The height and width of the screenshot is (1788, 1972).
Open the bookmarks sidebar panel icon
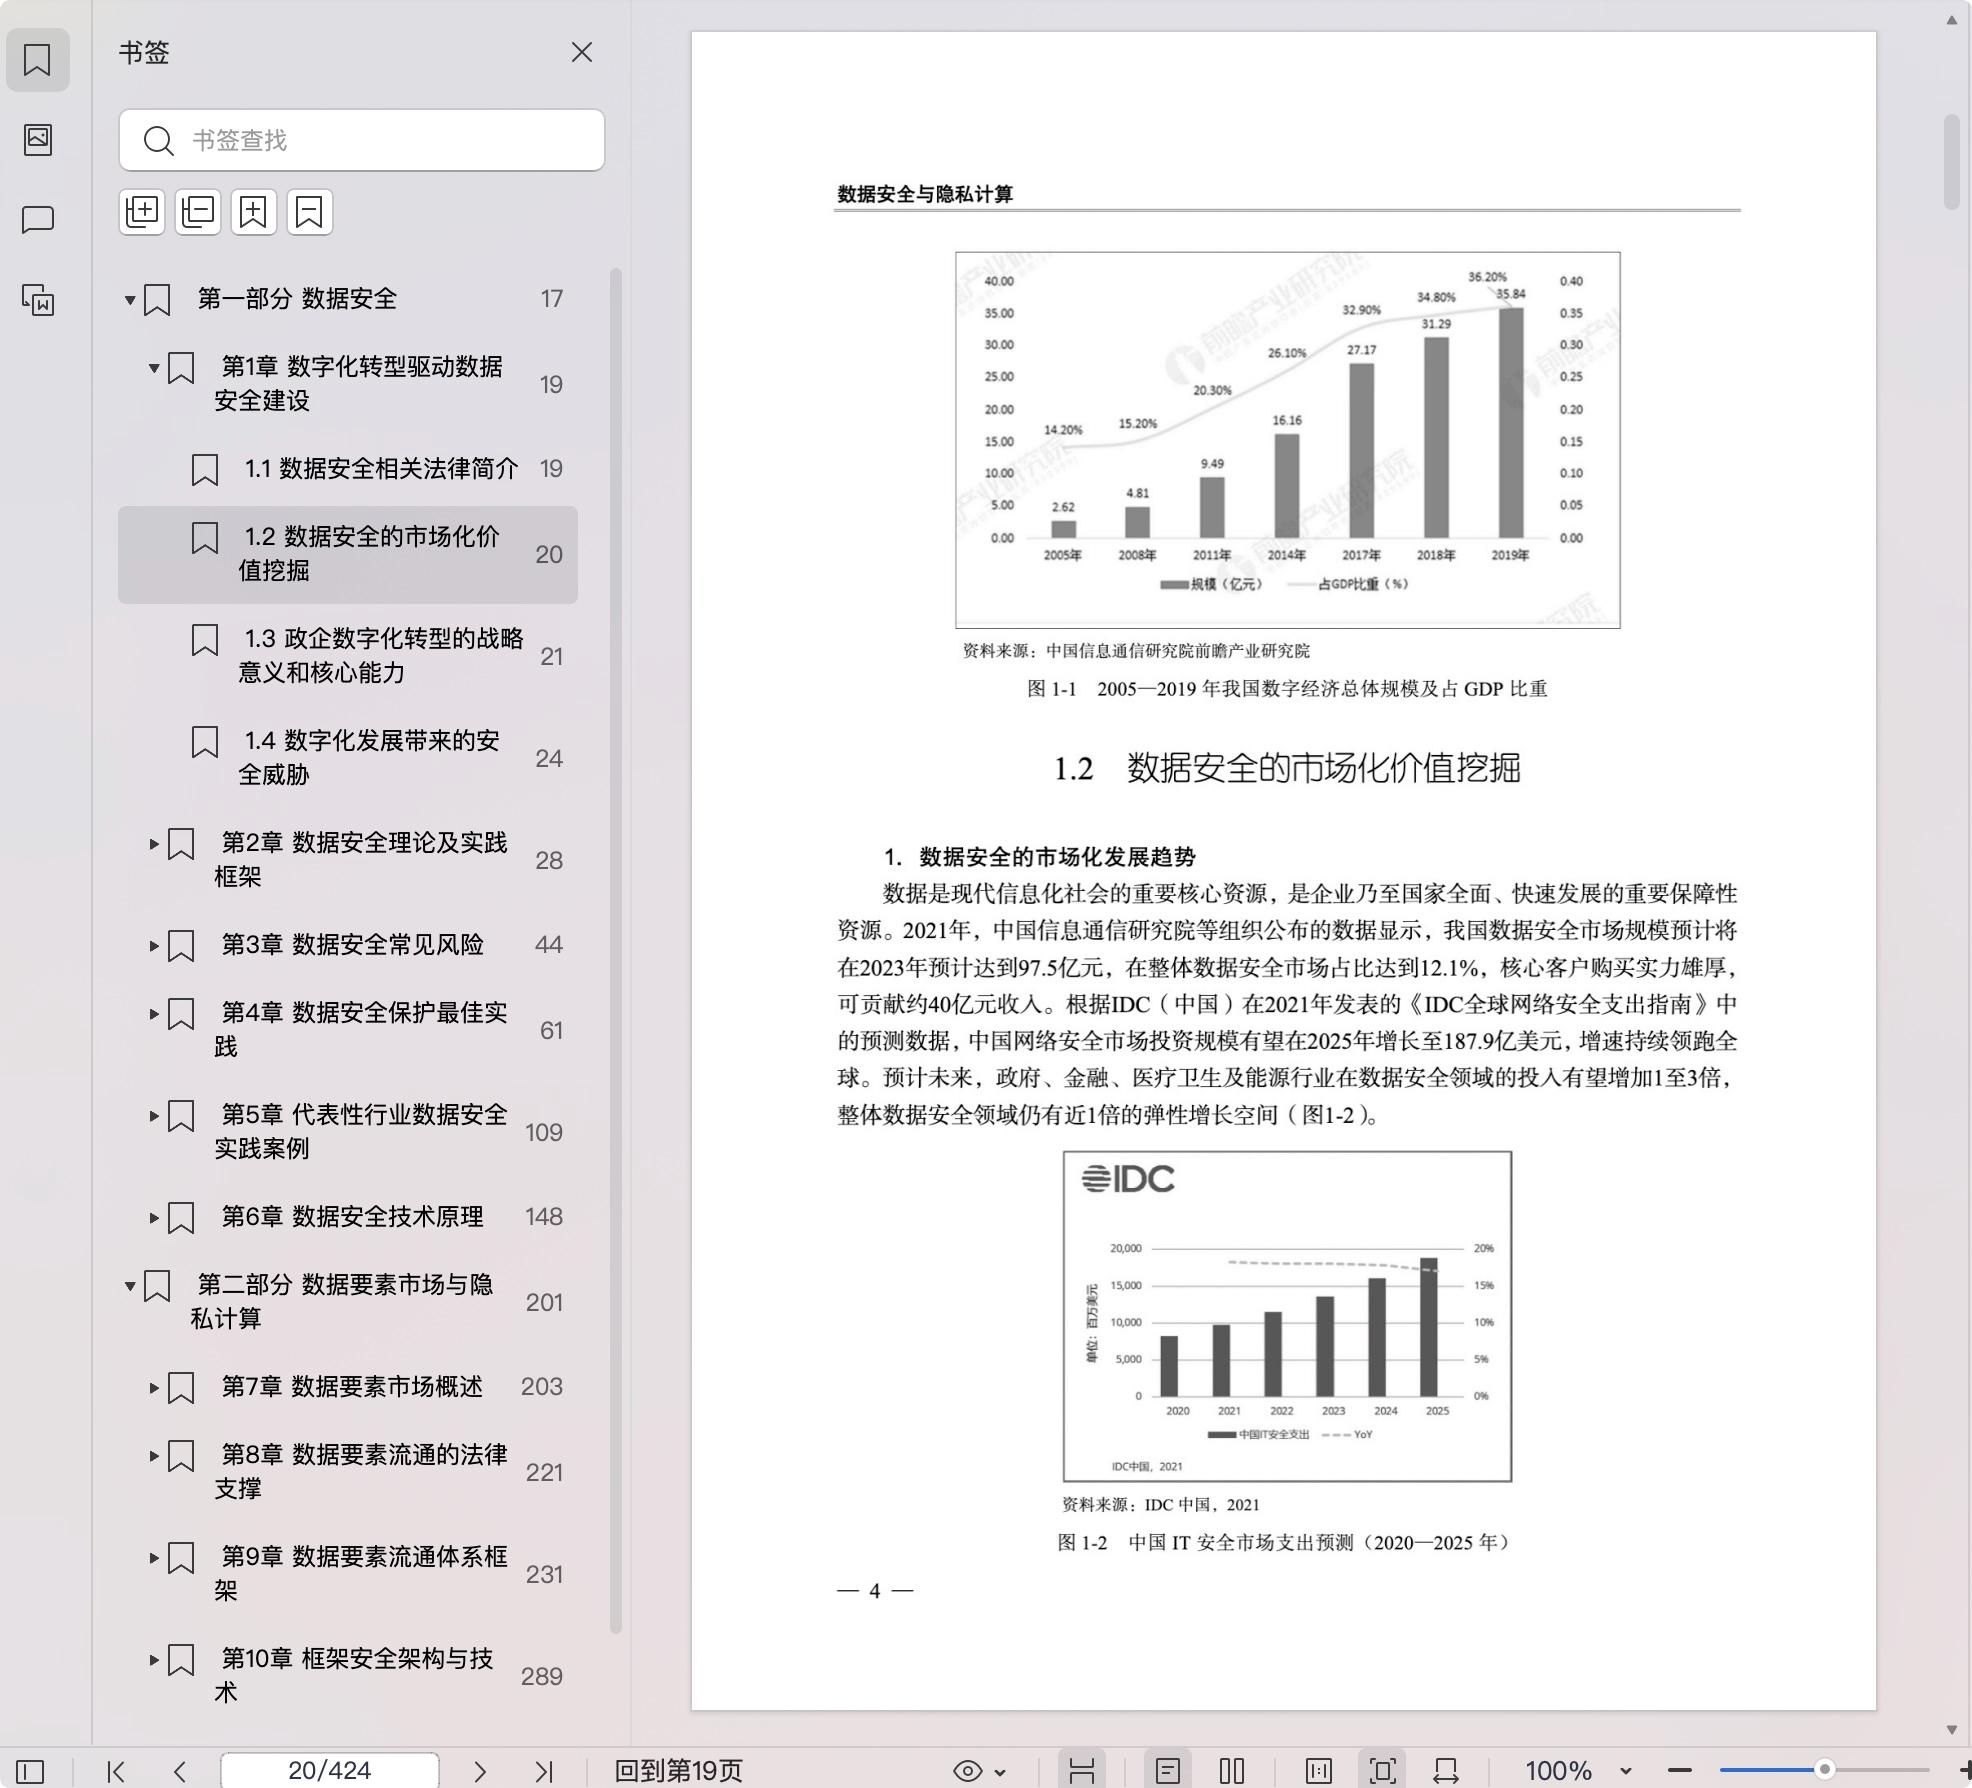coord(37,60)
